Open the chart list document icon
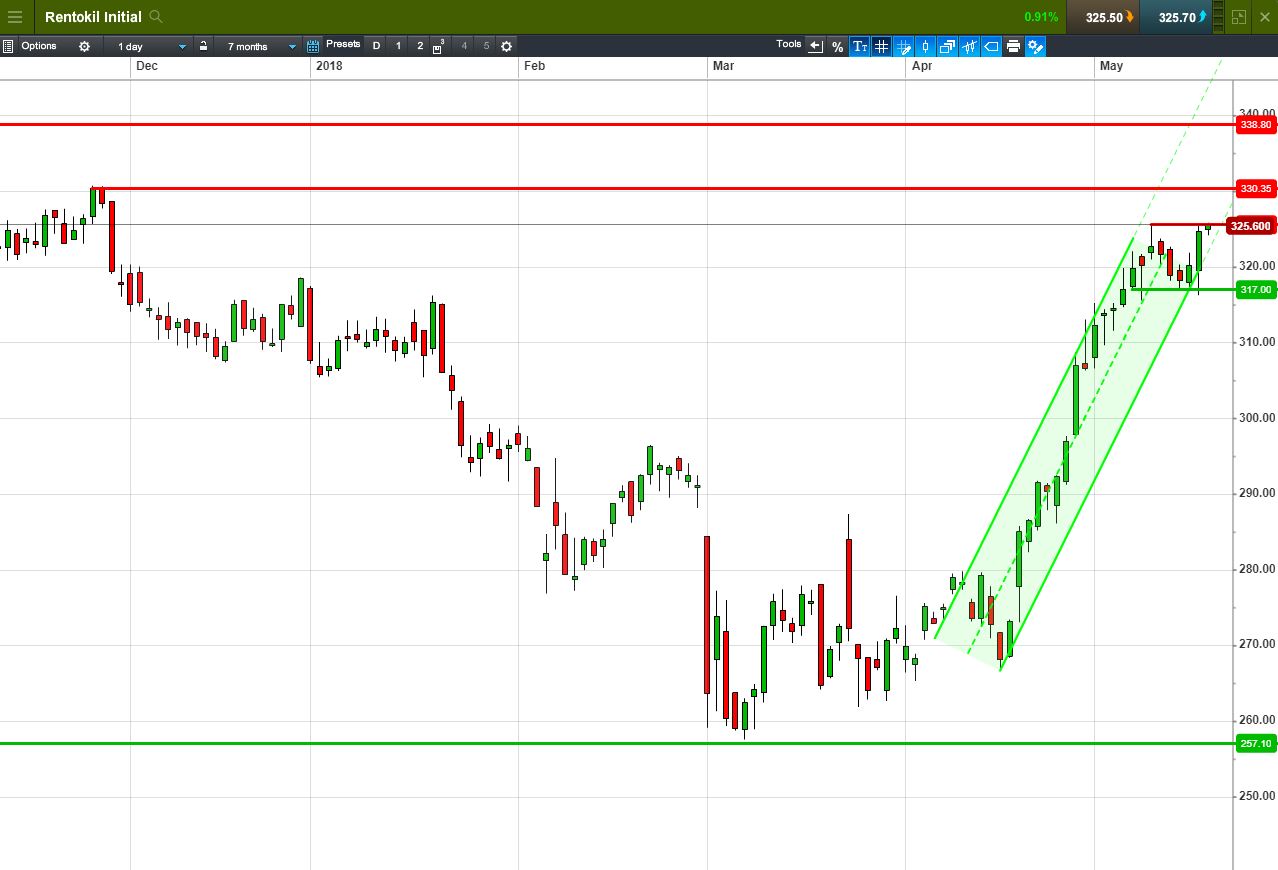This screenshot has height=870, width=1278. [x=8, y=46]
